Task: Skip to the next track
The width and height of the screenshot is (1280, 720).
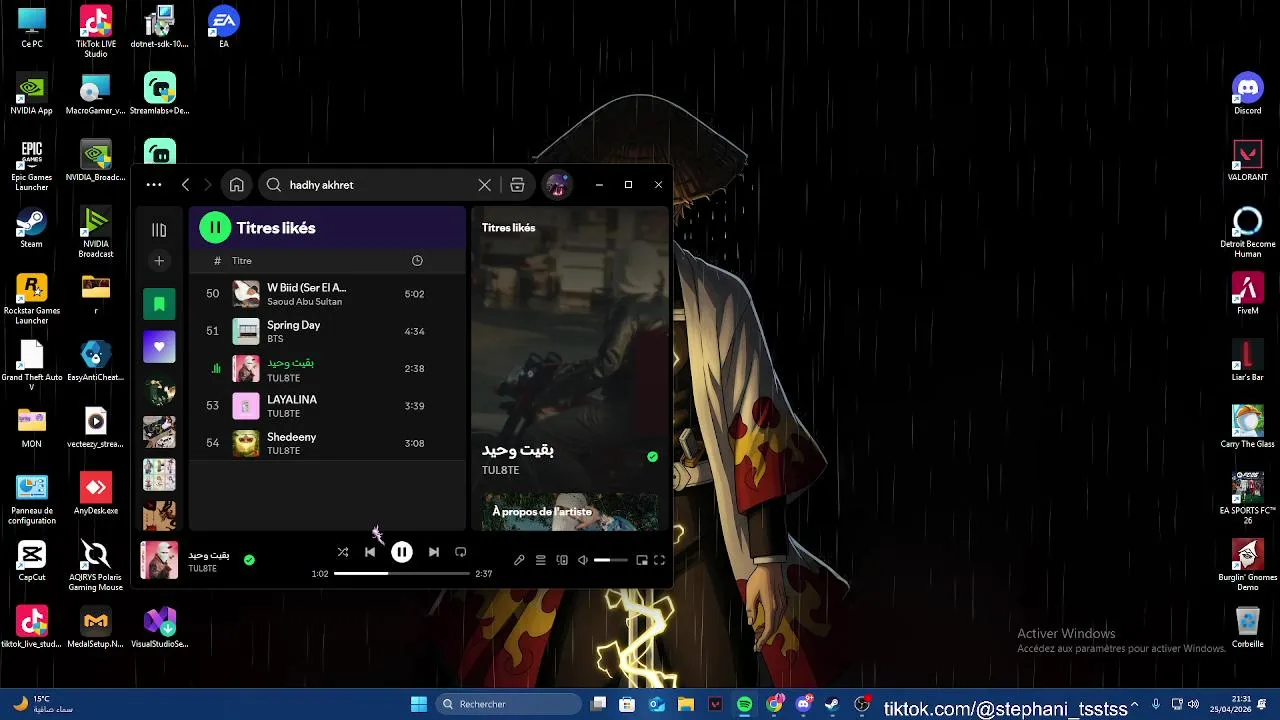Action: tap(433, 552)
